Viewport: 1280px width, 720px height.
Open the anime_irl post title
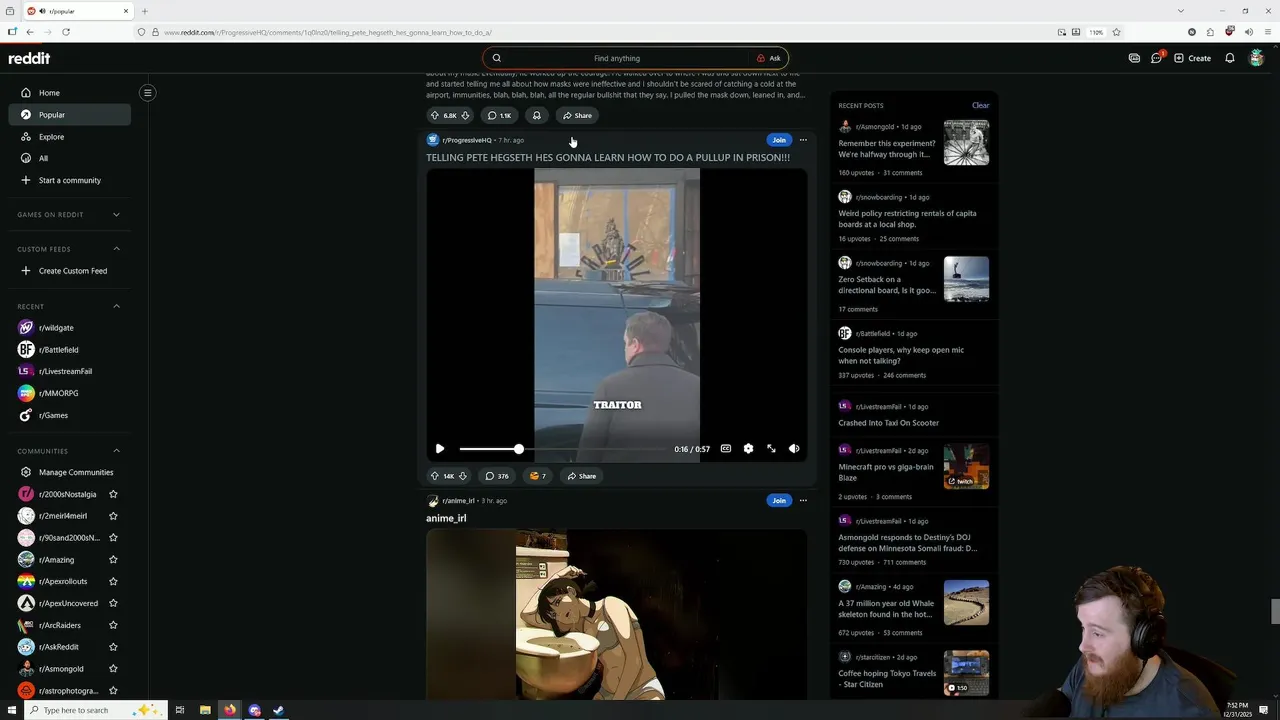(446, 518)
